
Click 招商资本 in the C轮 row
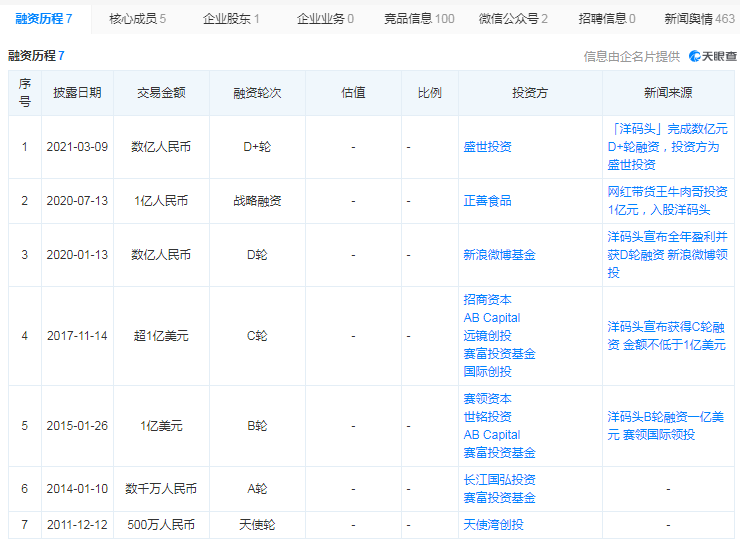click(x=487, y=300)
